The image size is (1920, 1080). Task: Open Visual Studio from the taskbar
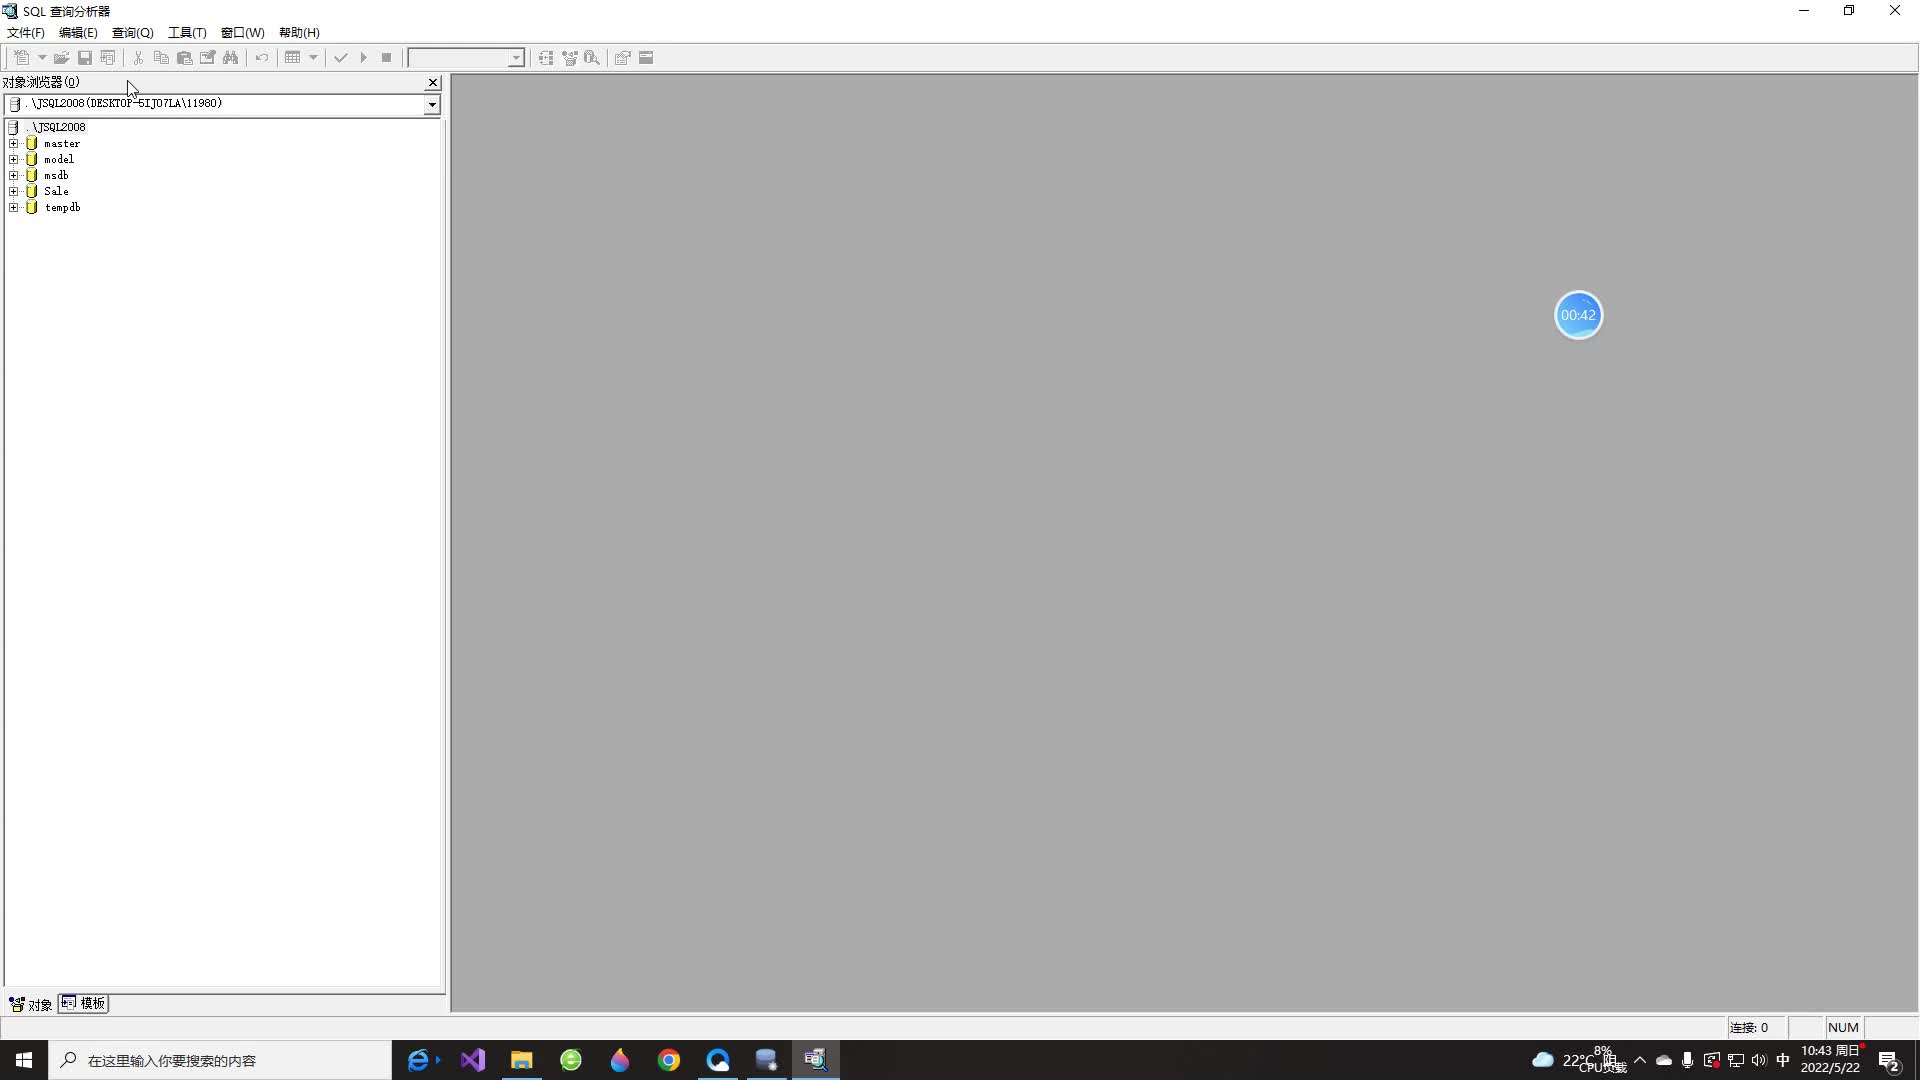[473, 1060]
